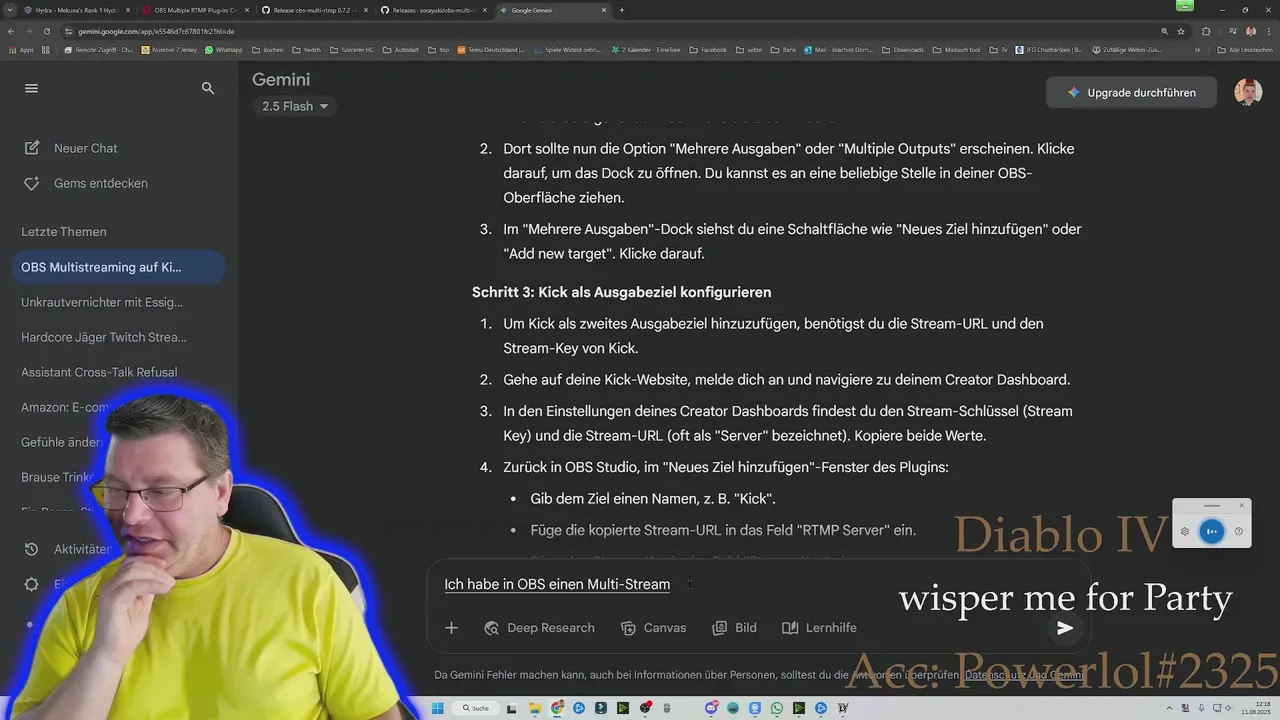
Task: Select Canvas tool
Action: [654, 628]
